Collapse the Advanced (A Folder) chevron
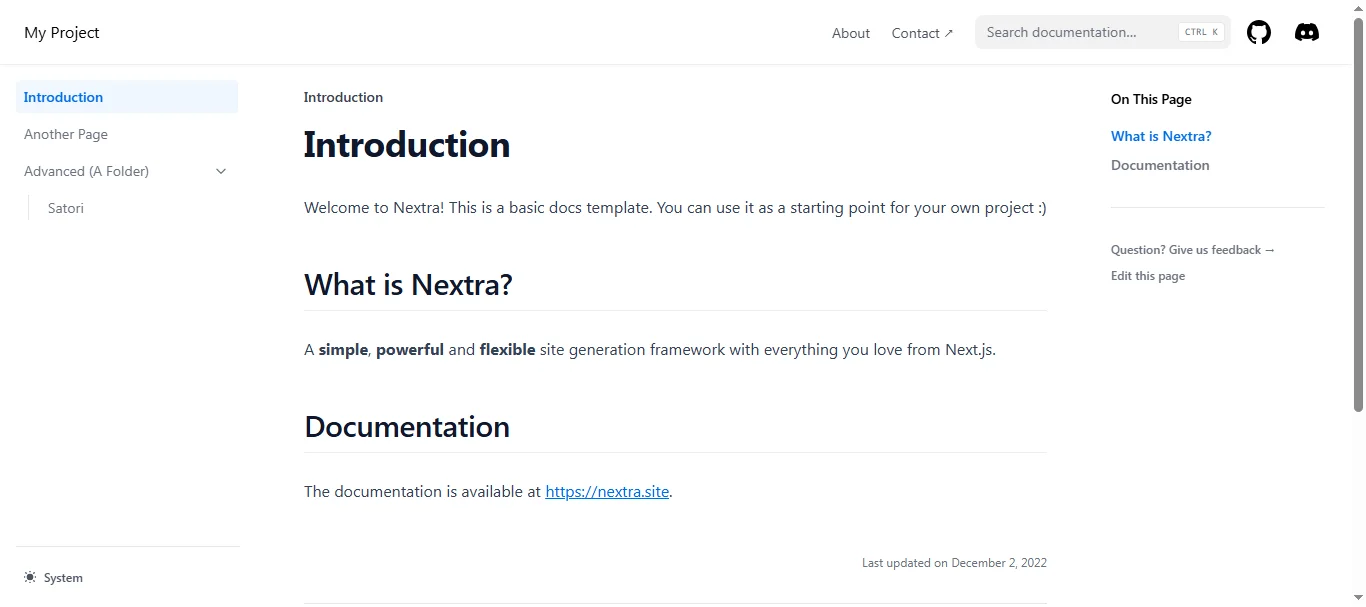 pos(220,171)
